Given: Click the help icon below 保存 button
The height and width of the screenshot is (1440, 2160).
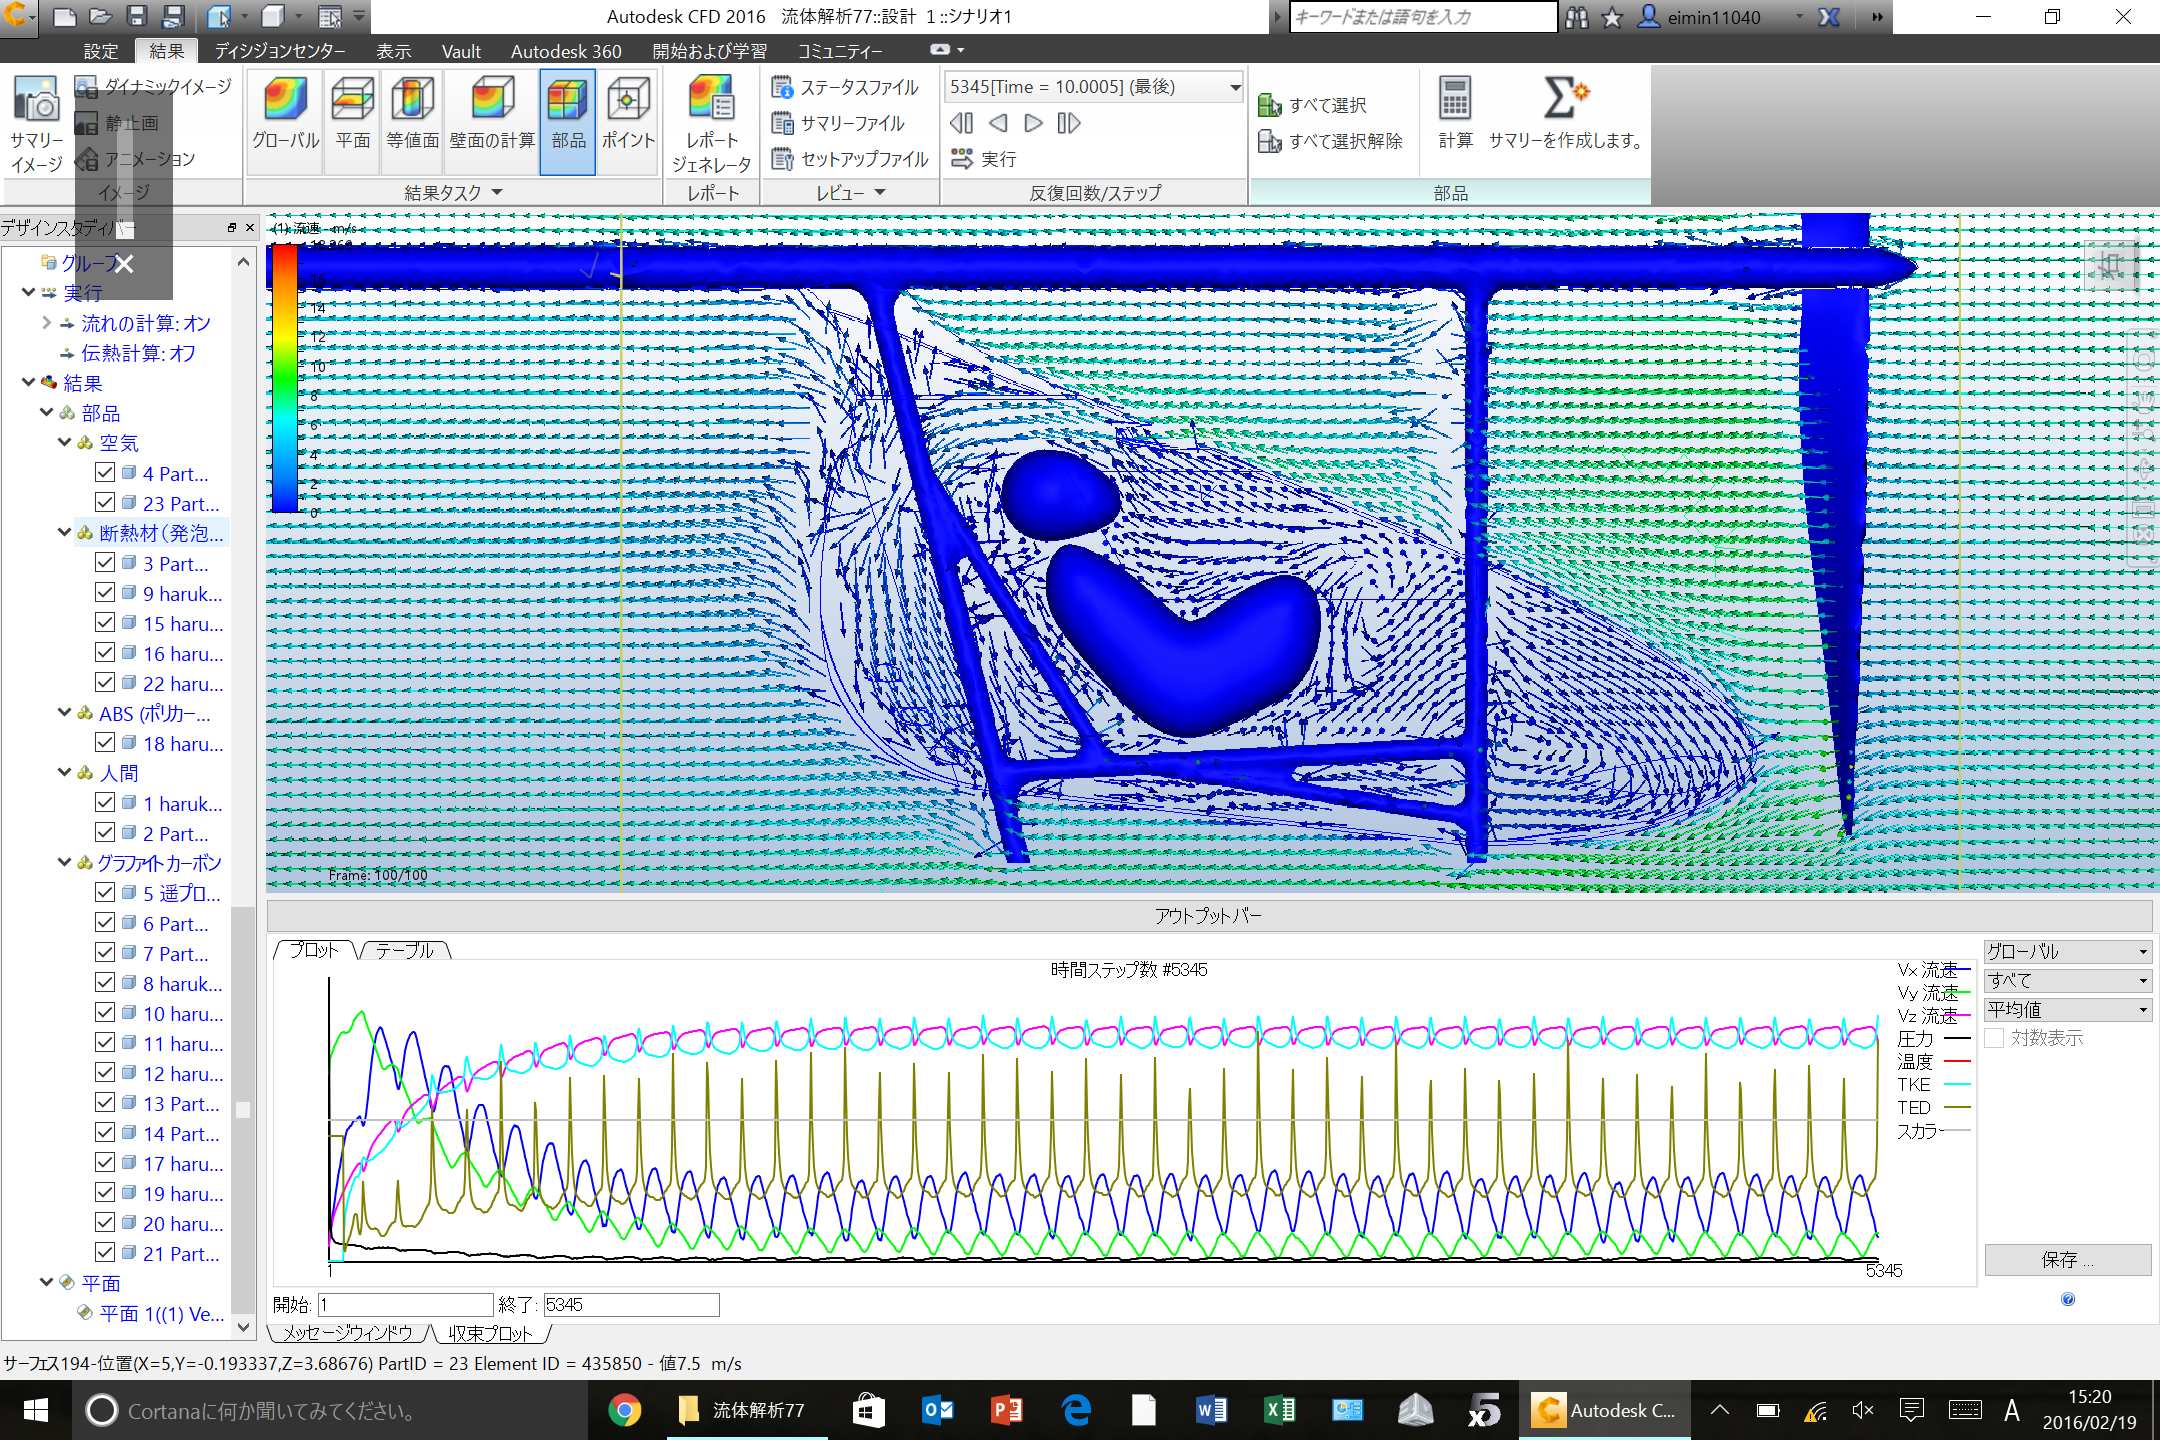Looking at the screenshot, I should click(x=2068, y=1299).
